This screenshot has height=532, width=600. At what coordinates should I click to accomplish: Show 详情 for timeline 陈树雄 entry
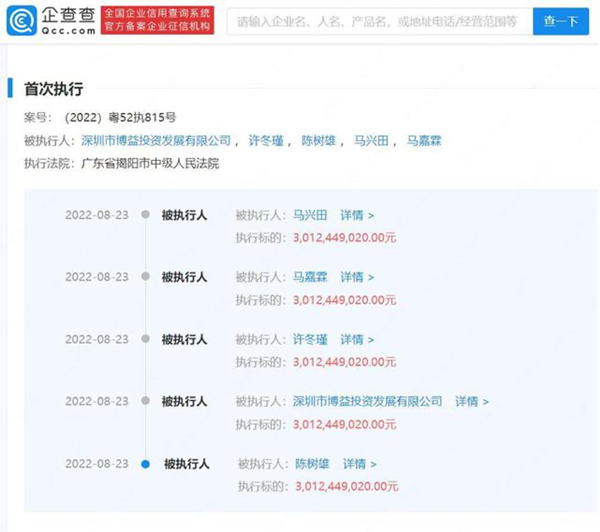pos(360,464)
